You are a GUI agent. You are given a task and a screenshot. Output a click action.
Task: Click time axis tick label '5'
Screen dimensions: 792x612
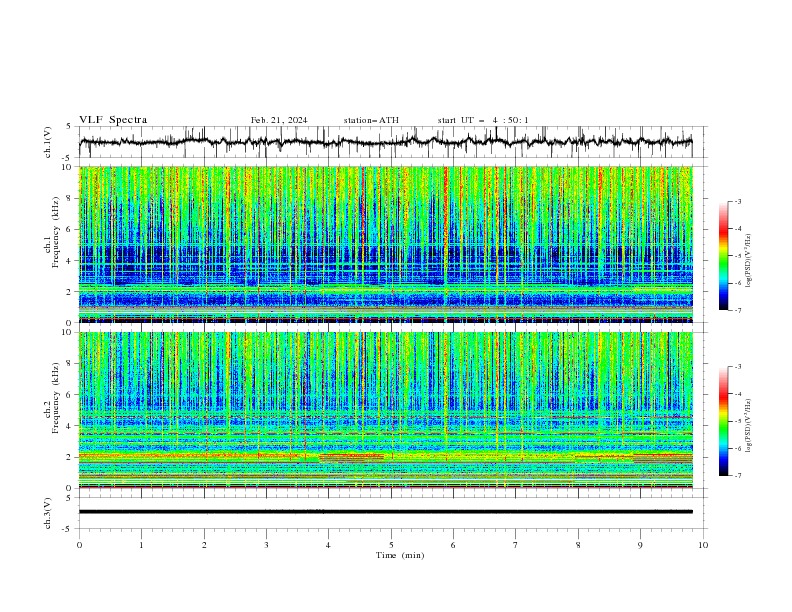click(x=391, y=545)
